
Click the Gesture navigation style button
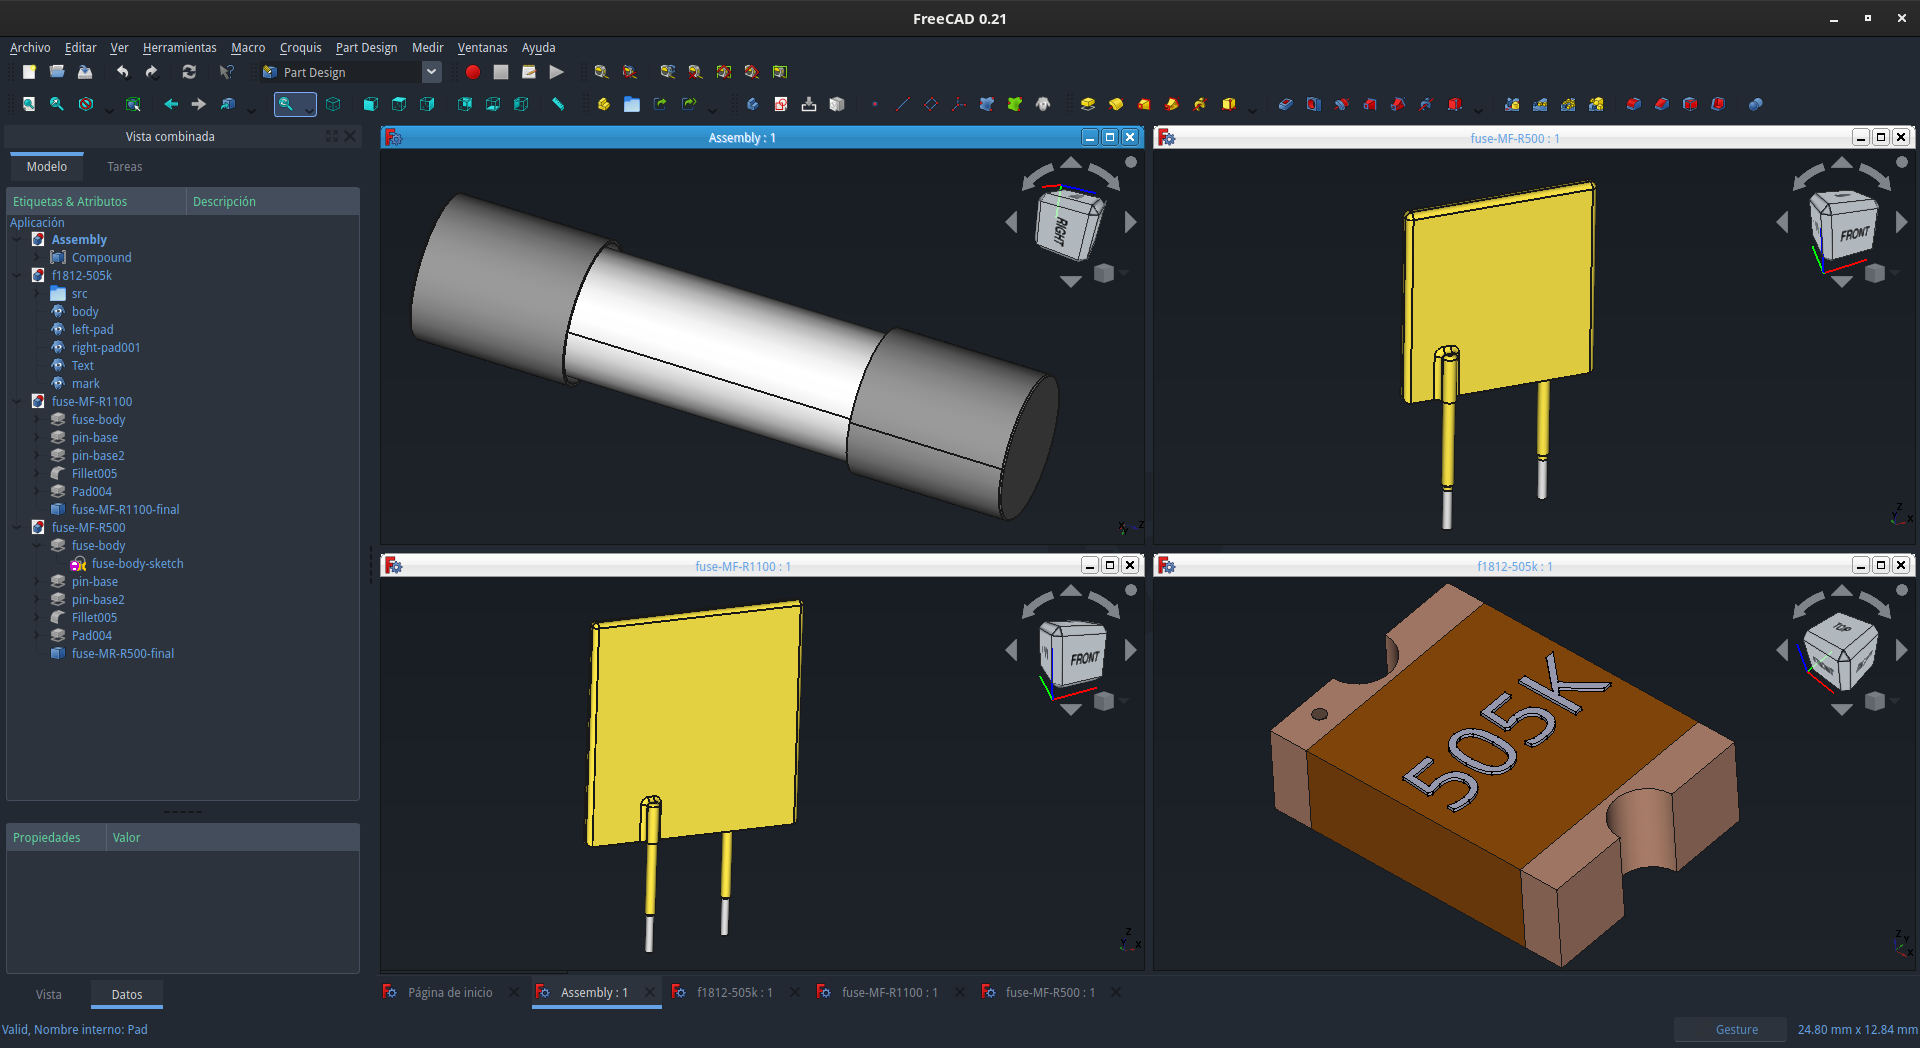point(1736,1029)
